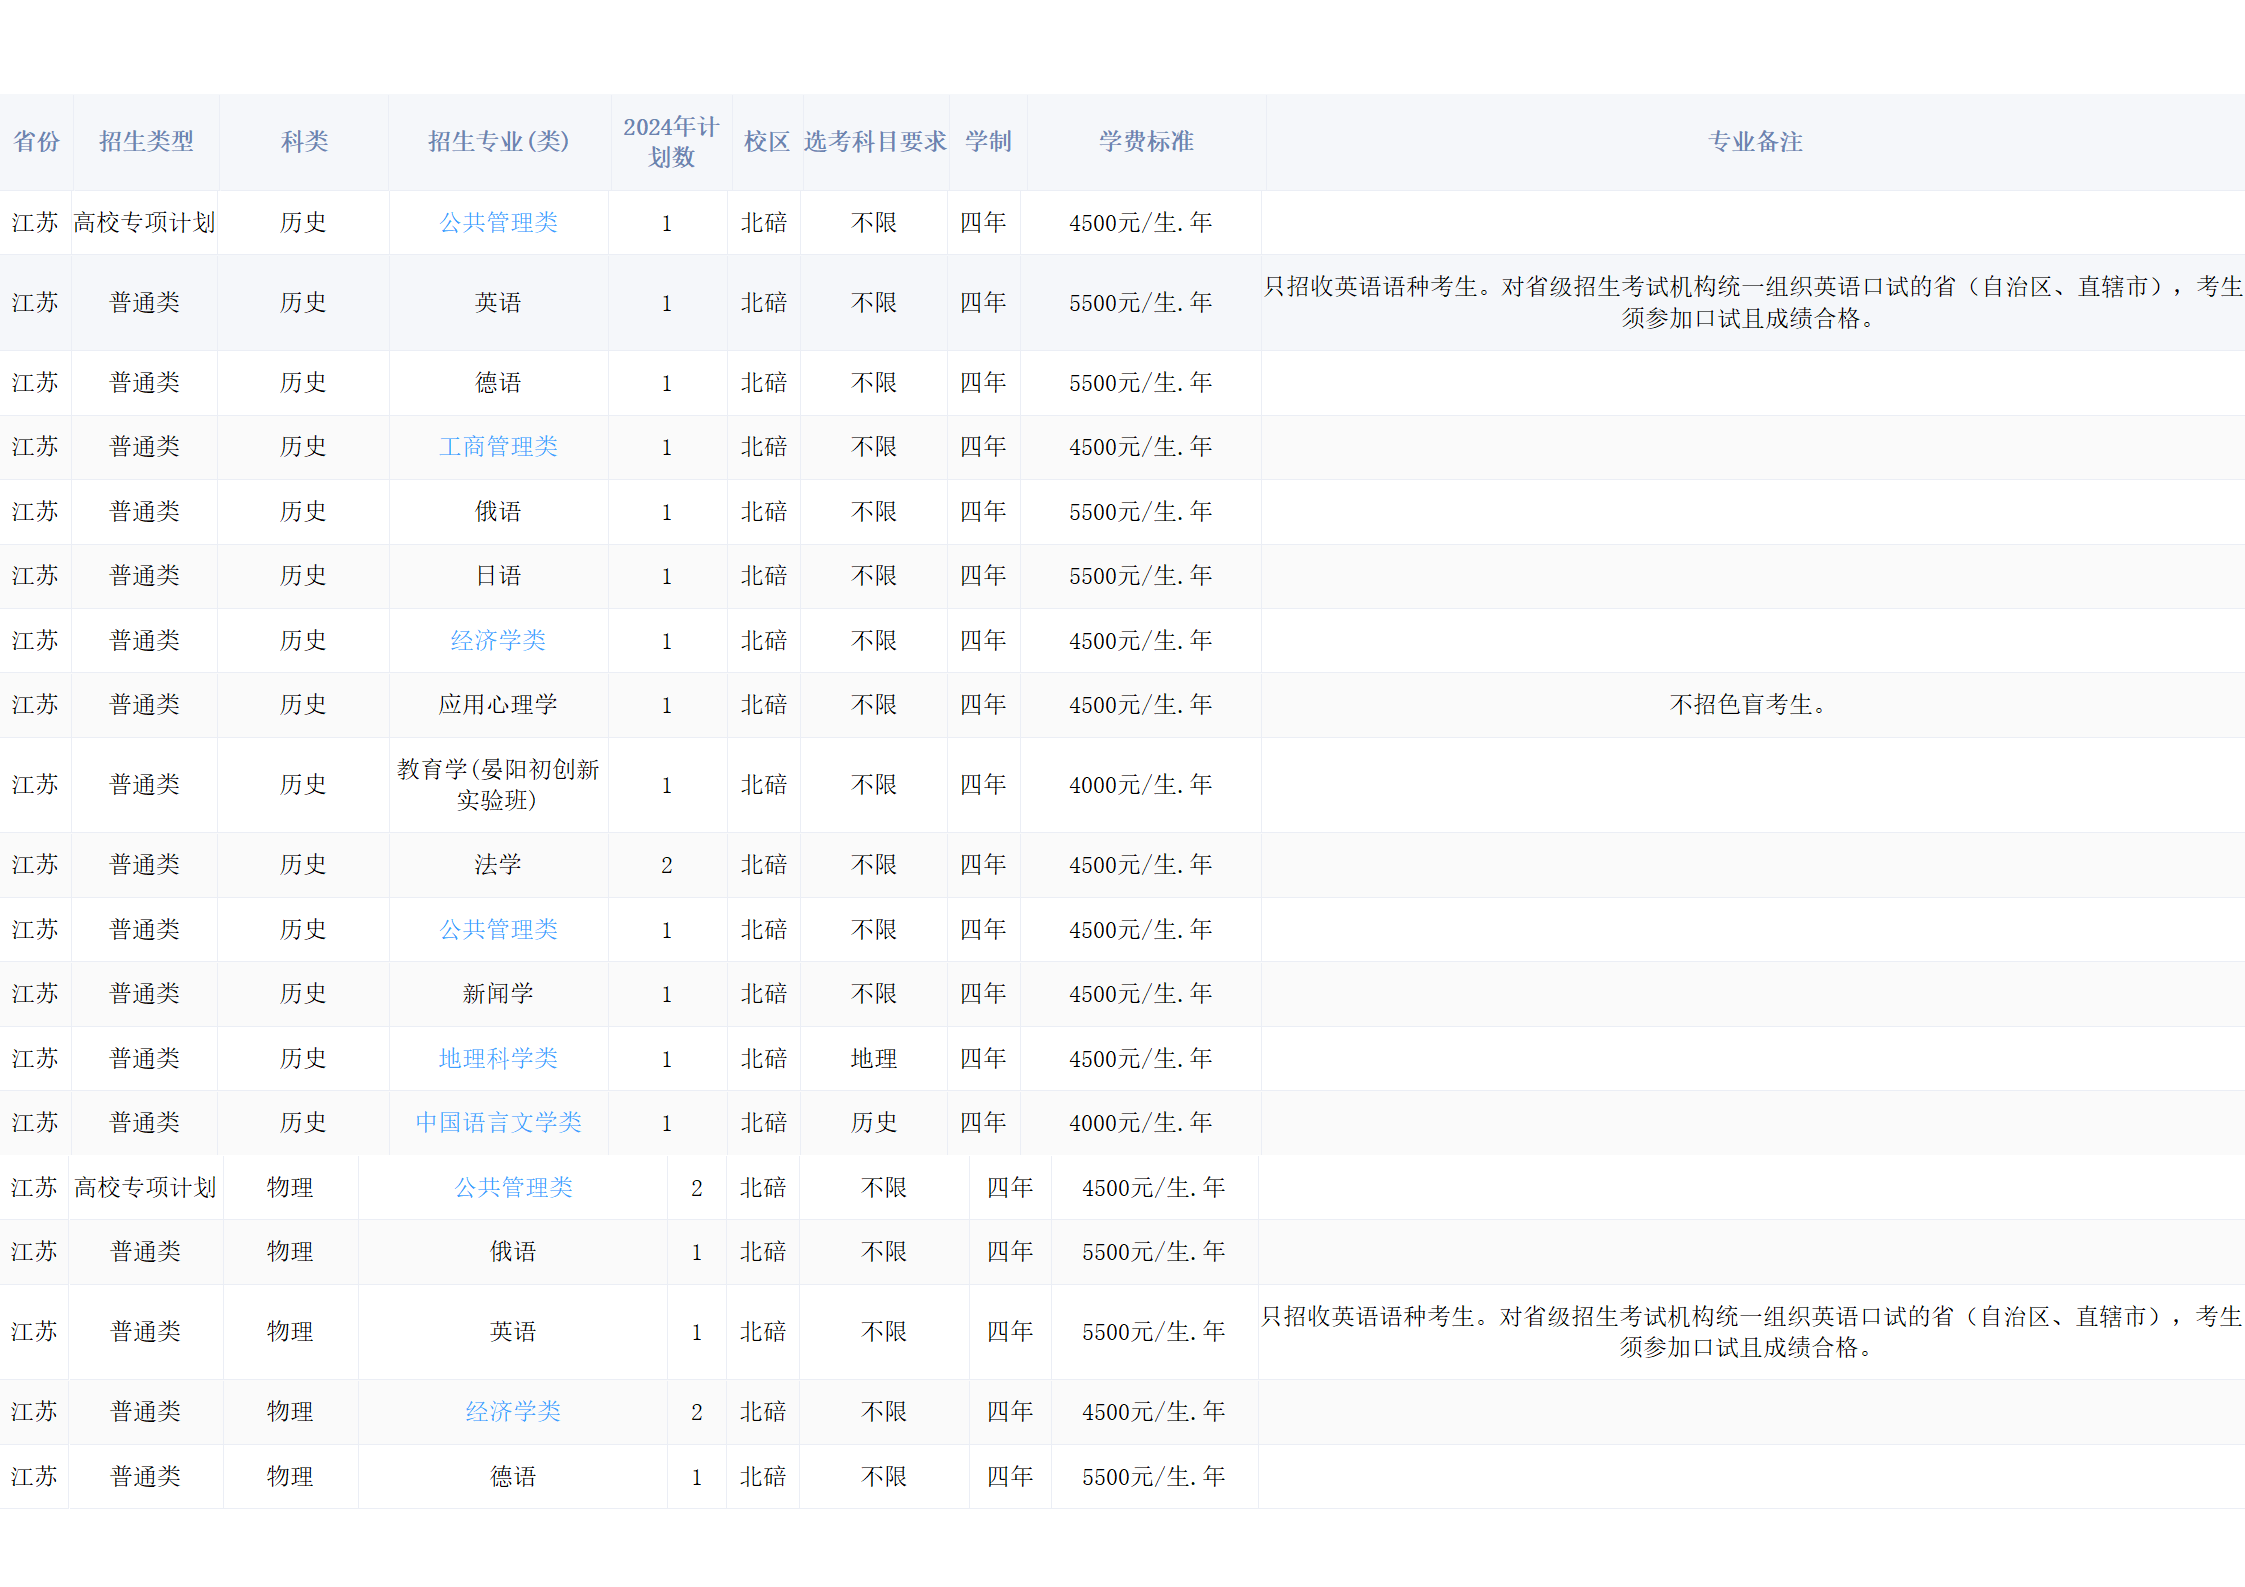Open the 经济学类 link in the 历史 section
The height and width of the screenshot is (1587, 2245).
(498, 640)
